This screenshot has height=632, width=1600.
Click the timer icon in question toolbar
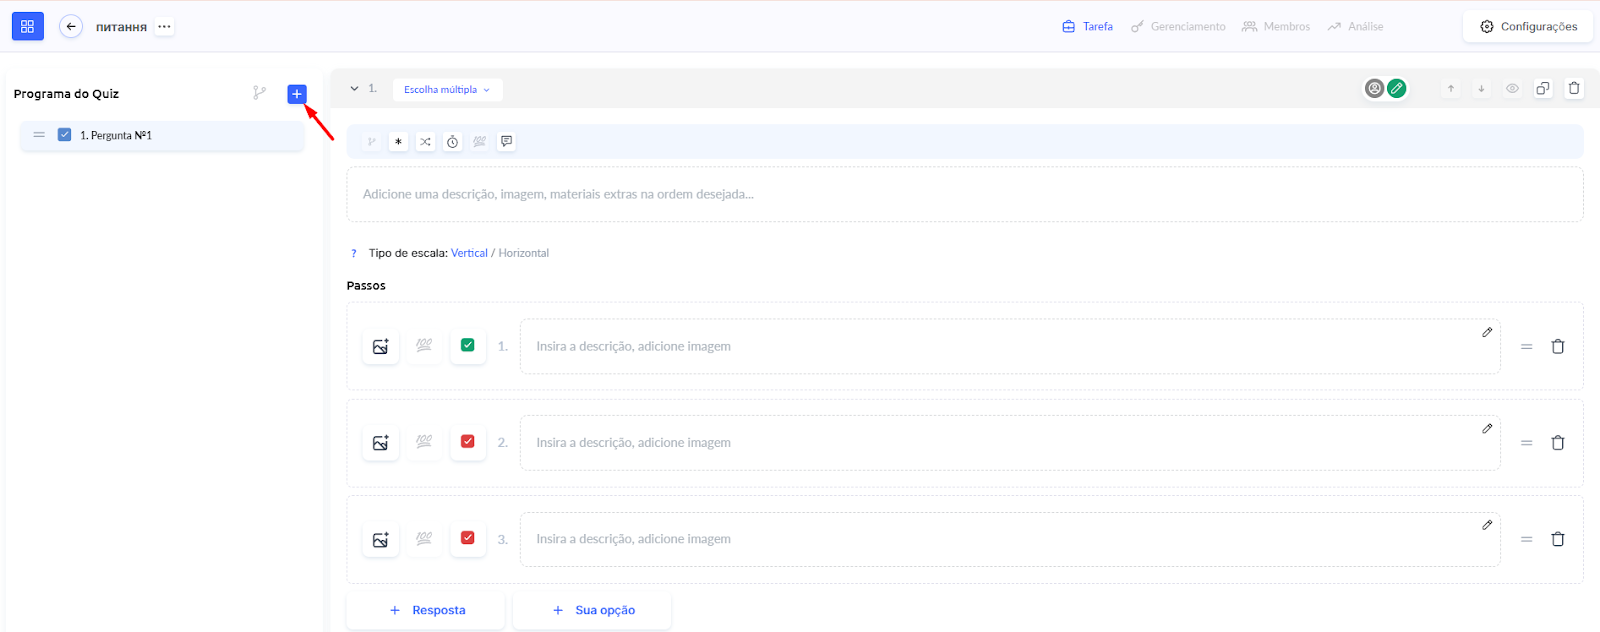tap(452, 142)
